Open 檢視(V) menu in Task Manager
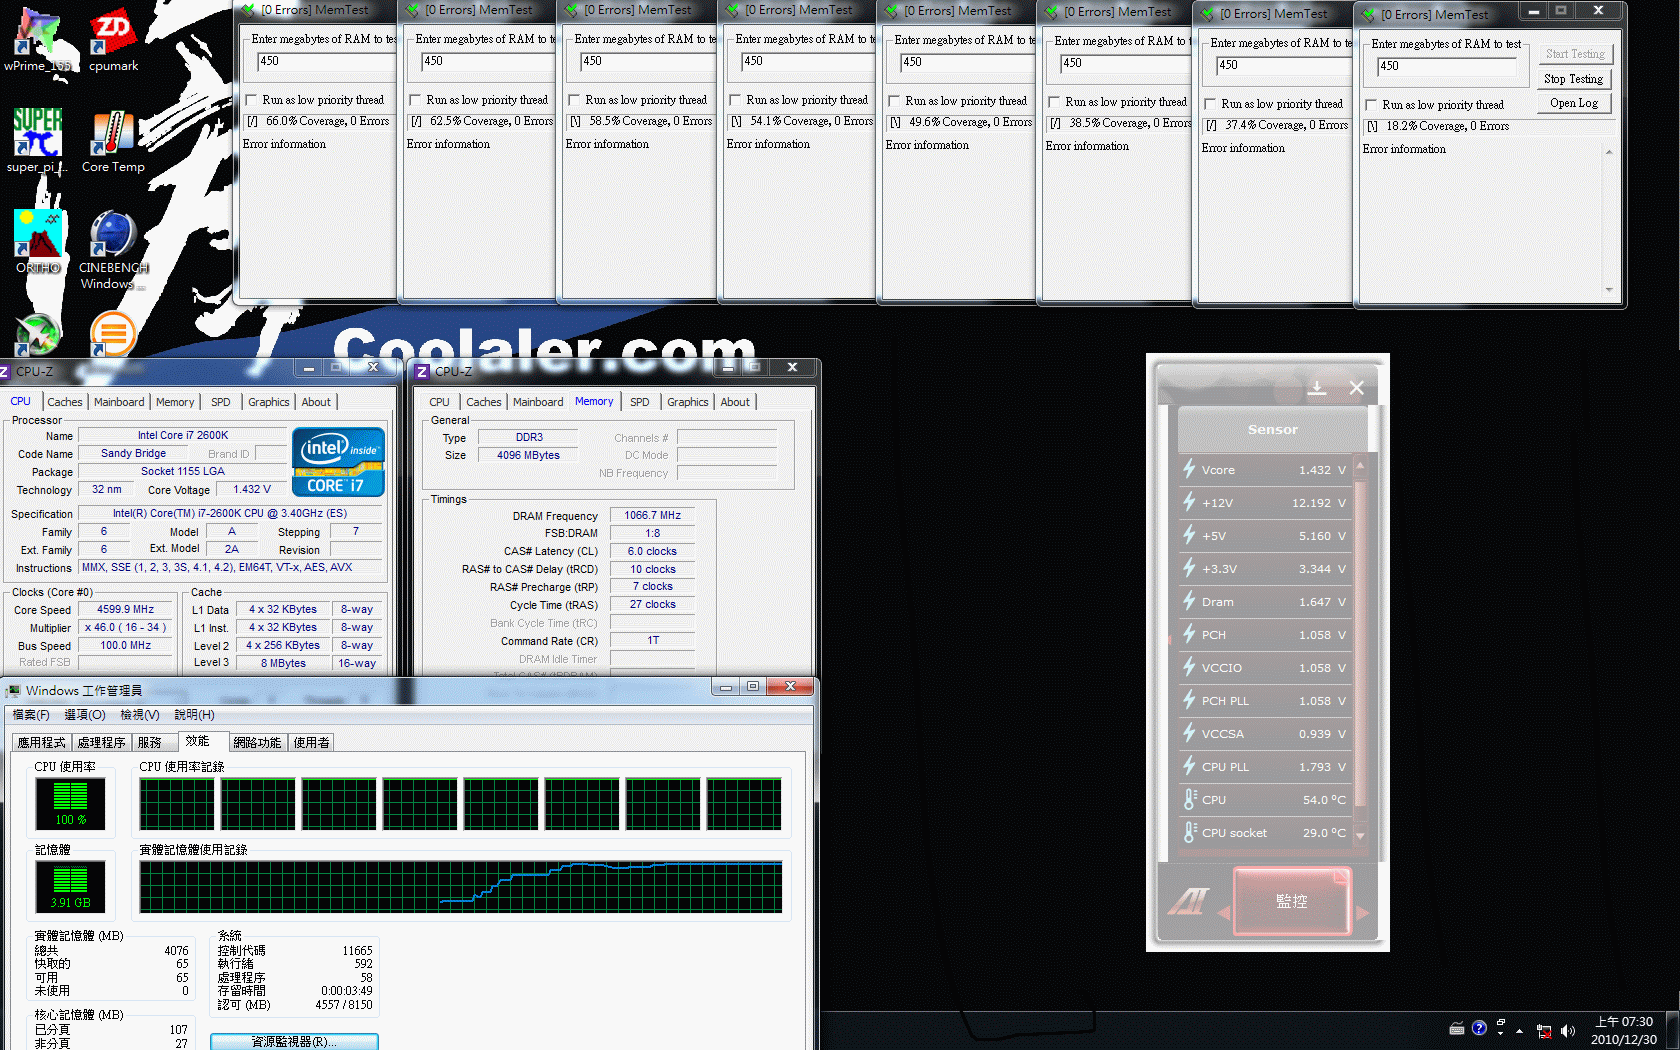Viewport: 1680px width, 1050px height. coord(140,715)
